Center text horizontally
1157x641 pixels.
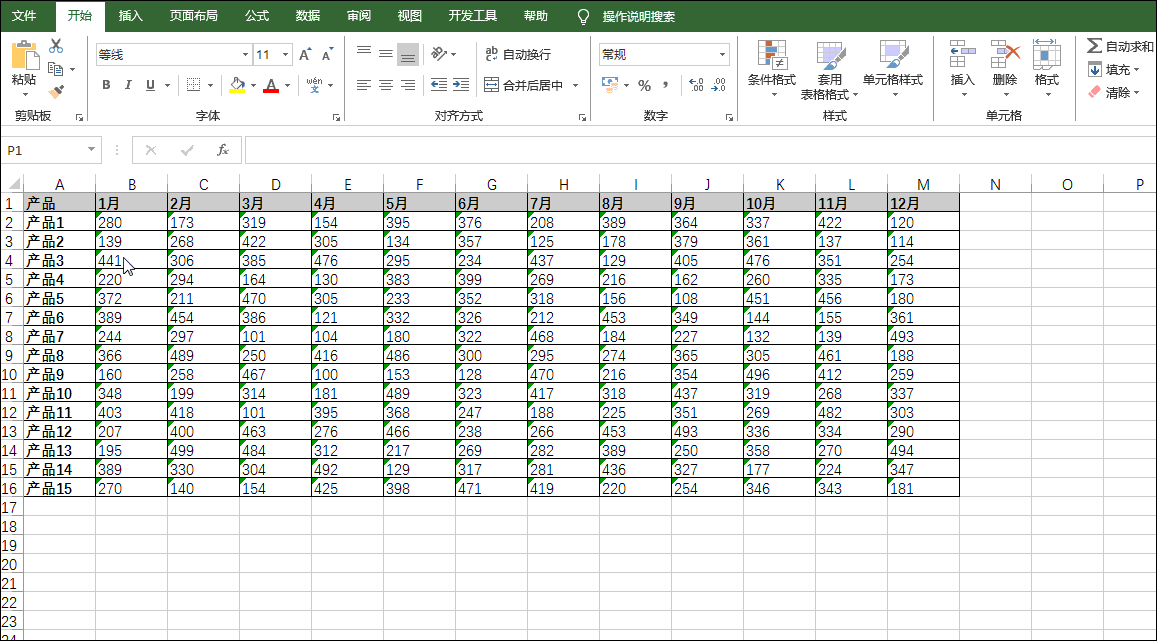(x=386, y=85)
